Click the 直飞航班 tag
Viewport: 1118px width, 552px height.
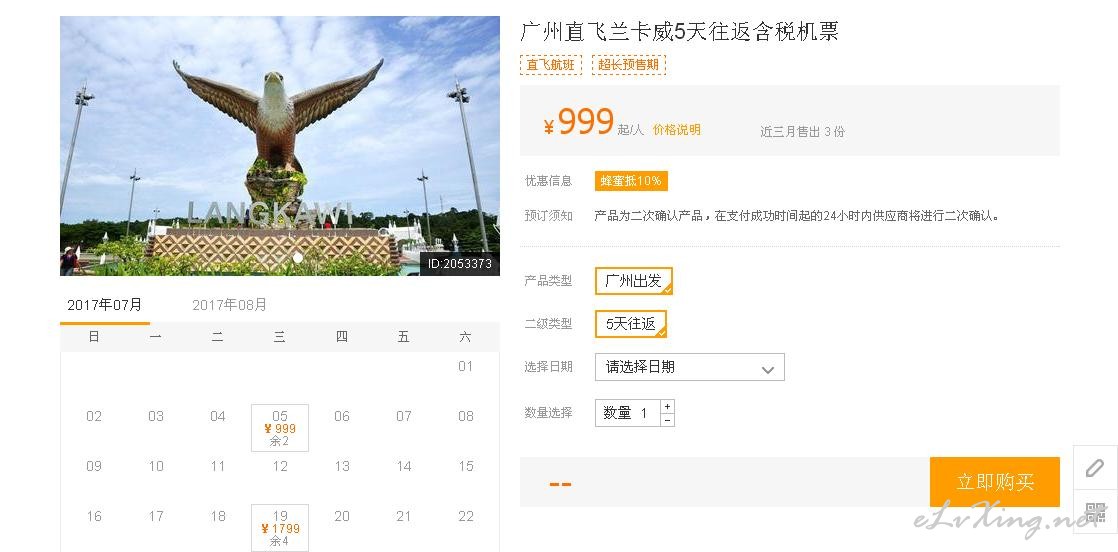pos(550,65)
